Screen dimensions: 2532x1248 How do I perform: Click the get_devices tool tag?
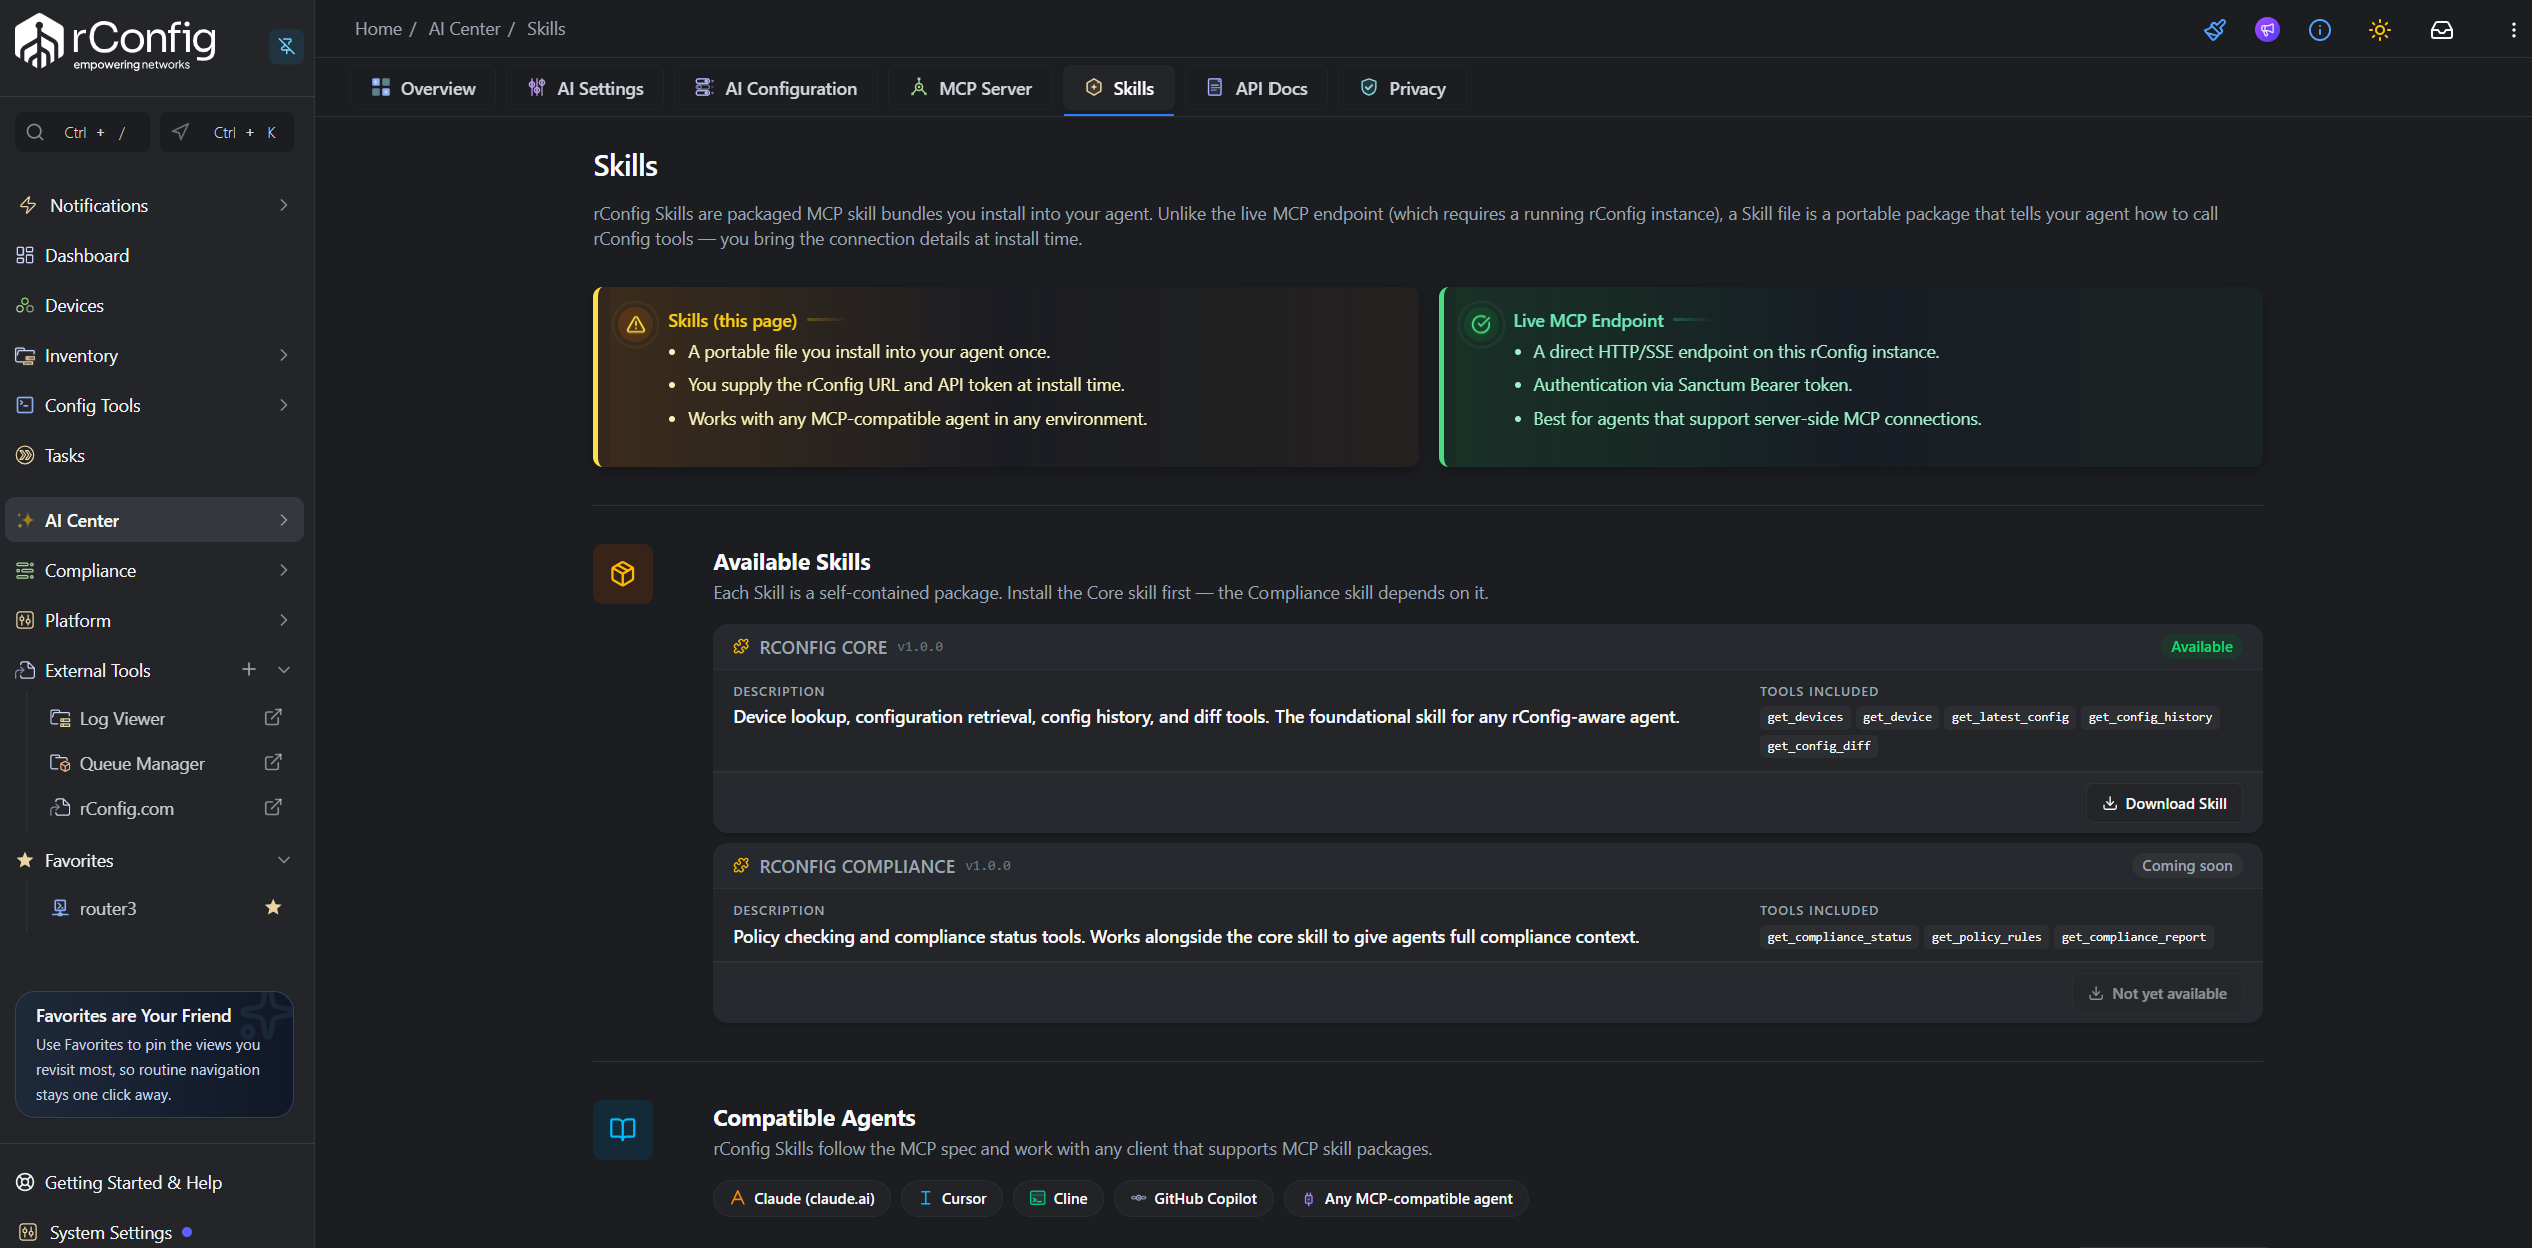1805,717
